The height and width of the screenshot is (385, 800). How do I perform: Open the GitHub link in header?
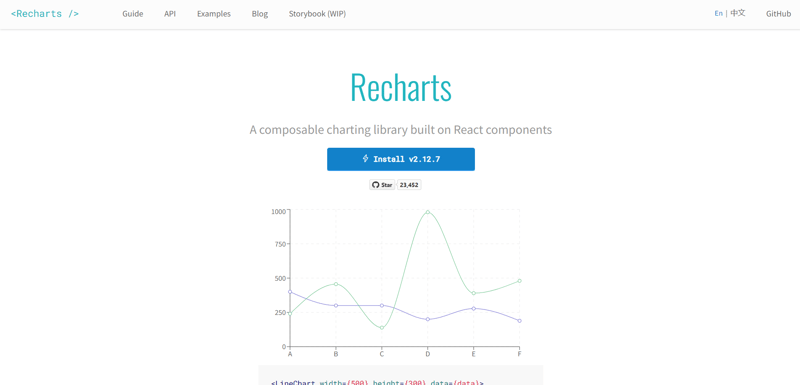[779, 14]
